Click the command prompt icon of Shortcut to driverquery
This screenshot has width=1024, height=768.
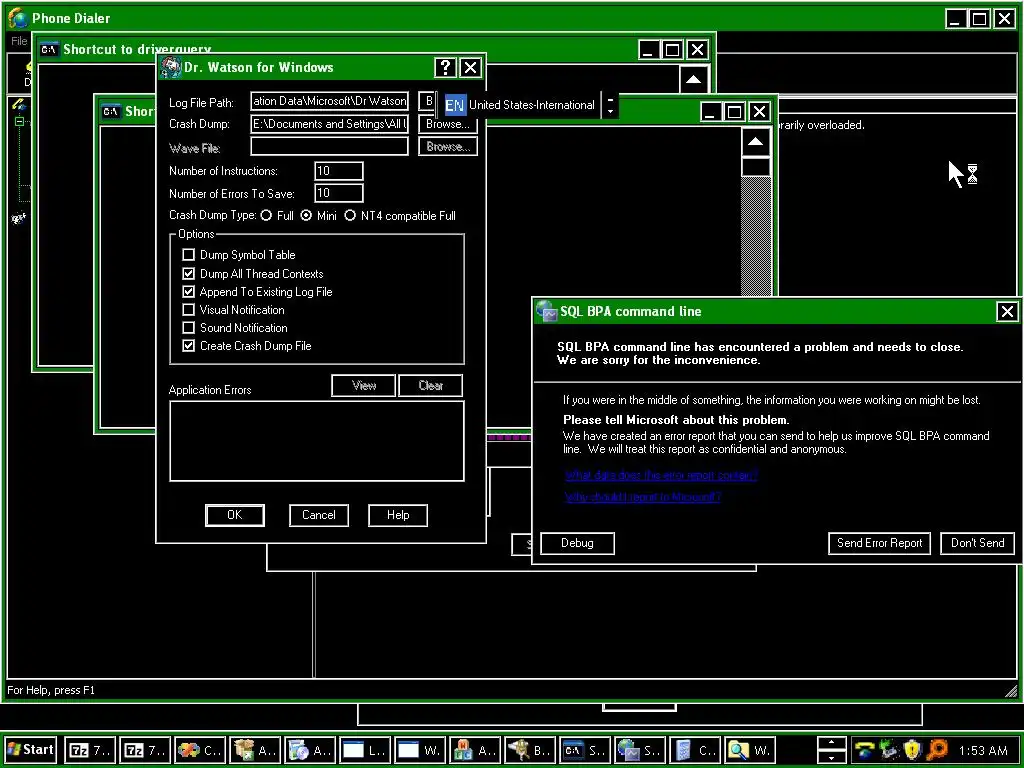coord(50,50)
